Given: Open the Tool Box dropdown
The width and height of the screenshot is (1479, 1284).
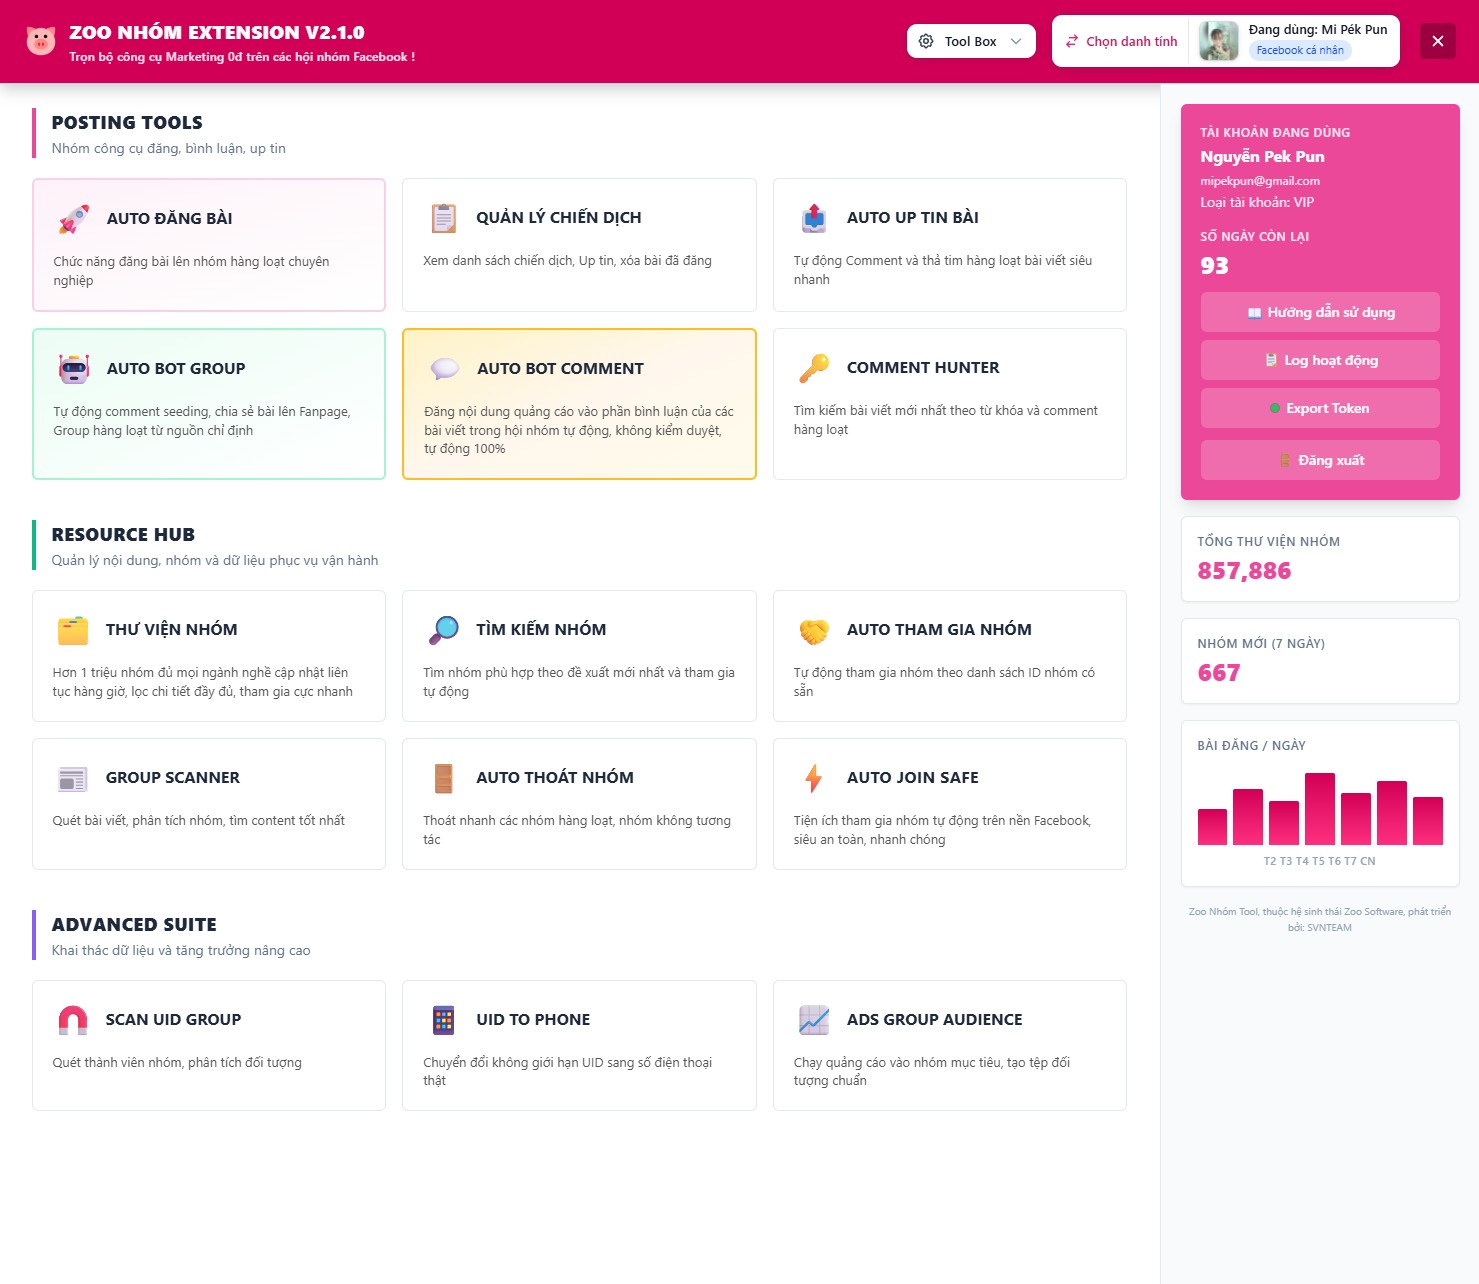Looking at the screenshot, I should (x=970, y=42).
